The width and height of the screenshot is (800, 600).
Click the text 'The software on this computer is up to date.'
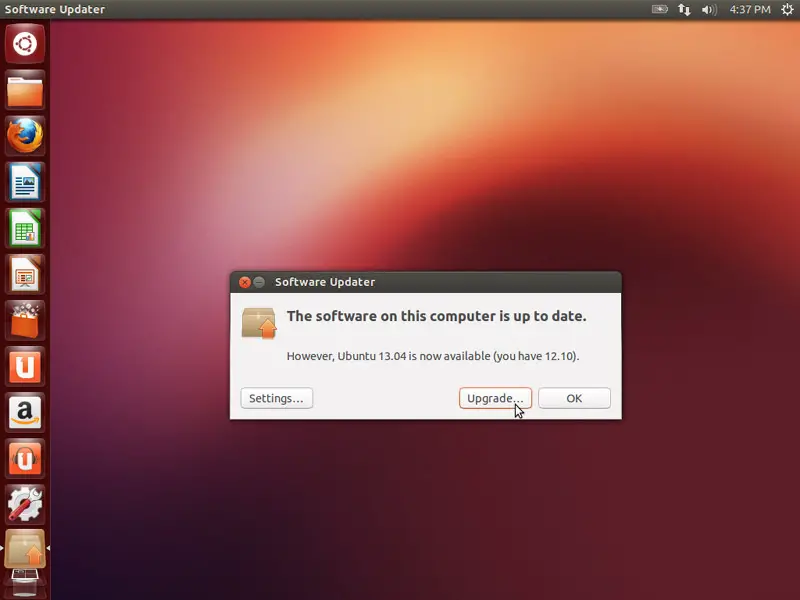[436, 316]
